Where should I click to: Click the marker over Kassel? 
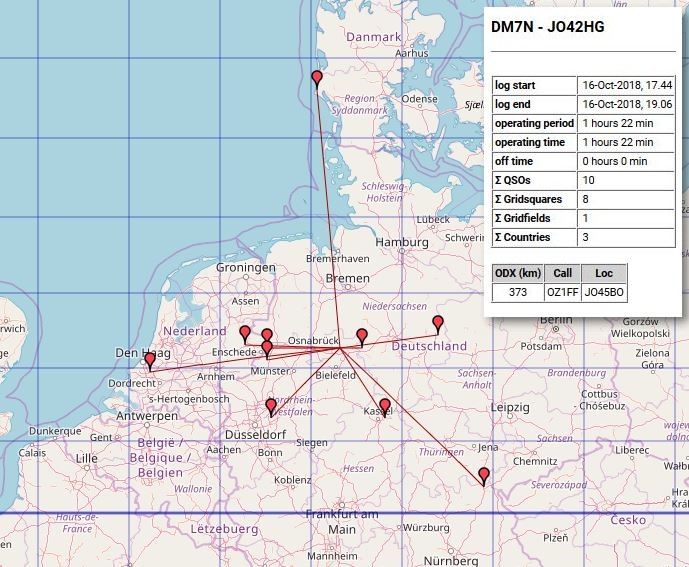(385, 406)
